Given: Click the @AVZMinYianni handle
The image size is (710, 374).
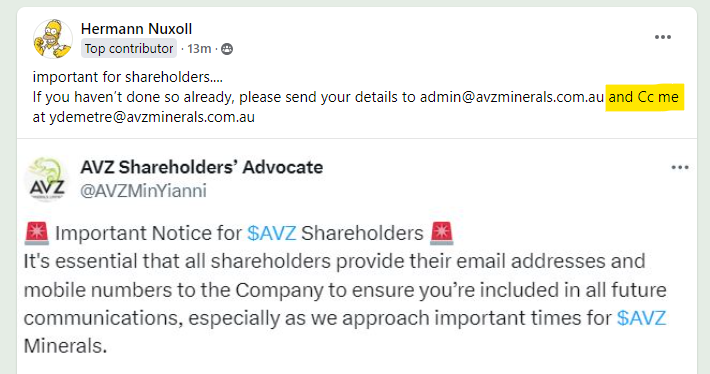Looking at the screenshot, I should (x=143, y=191).
